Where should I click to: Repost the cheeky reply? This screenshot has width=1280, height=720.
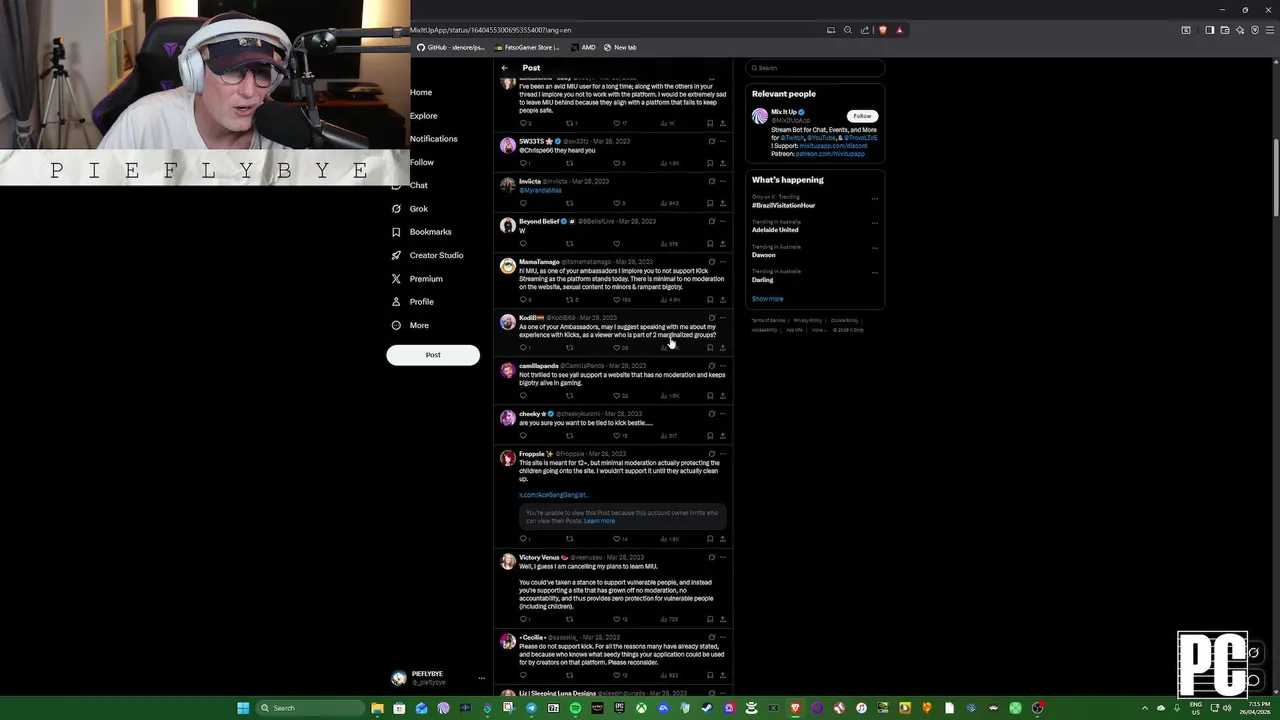[x=570, y=435]
